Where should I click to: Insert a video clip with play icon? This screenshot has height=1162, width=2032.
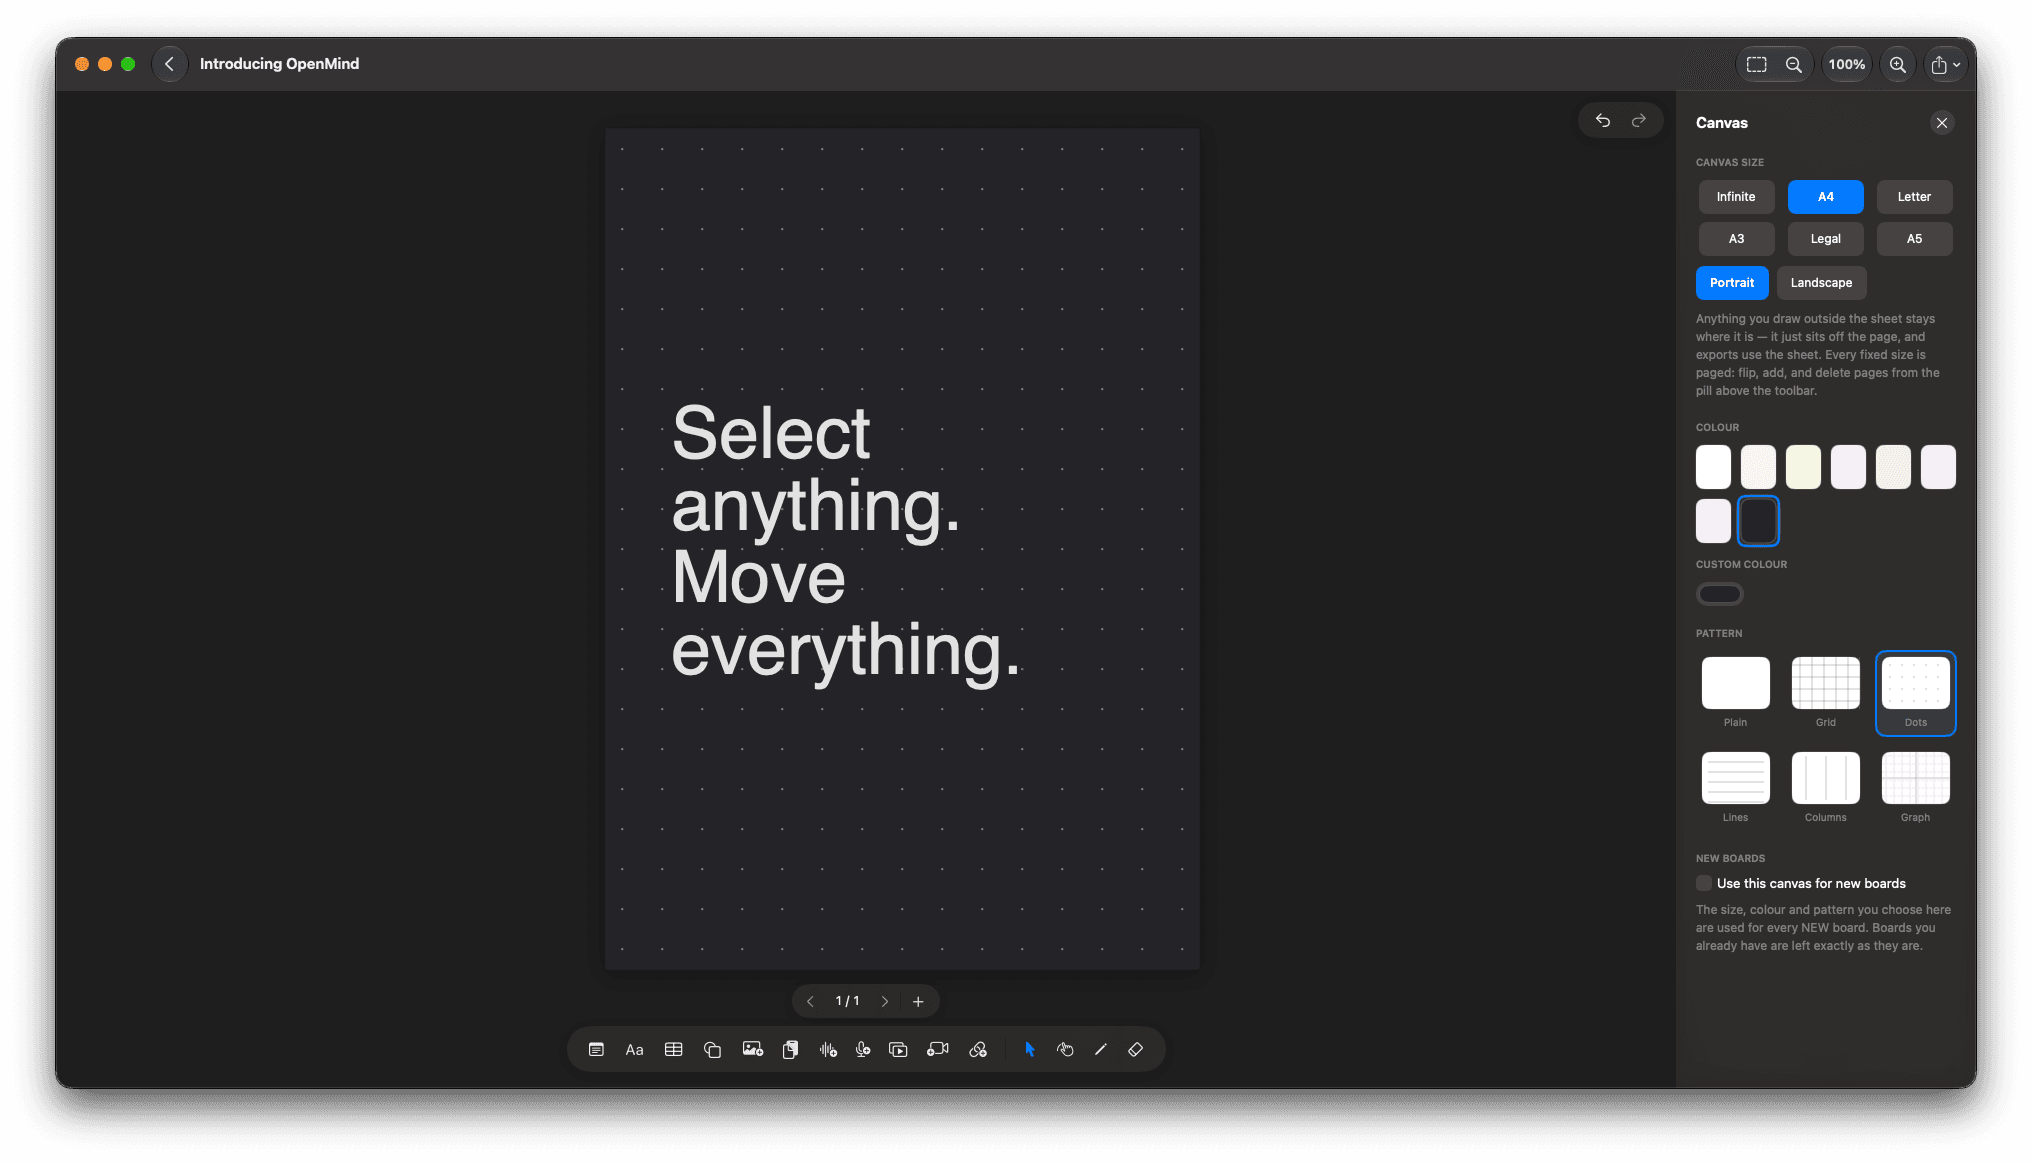[898, 1049]
